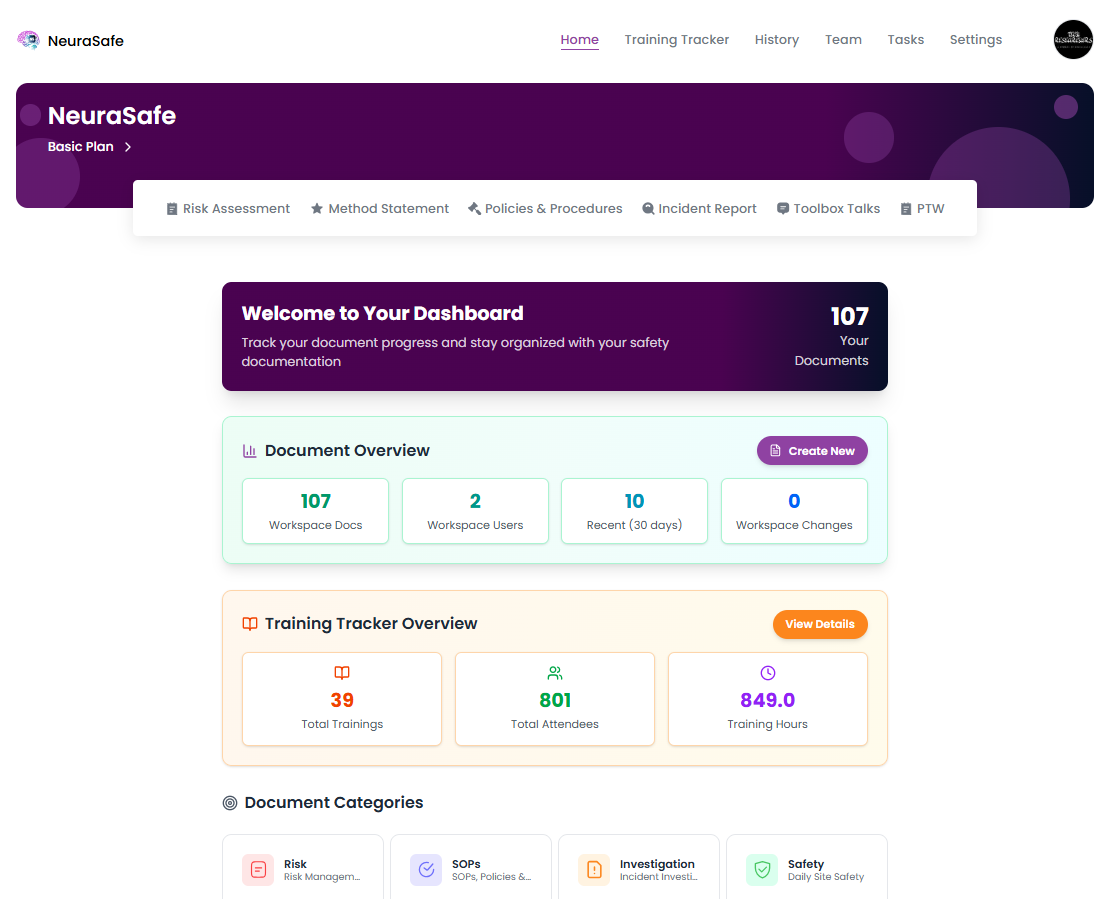Click the Total Attendees people icon
The image size is (1110, 899).
[555, 673]
